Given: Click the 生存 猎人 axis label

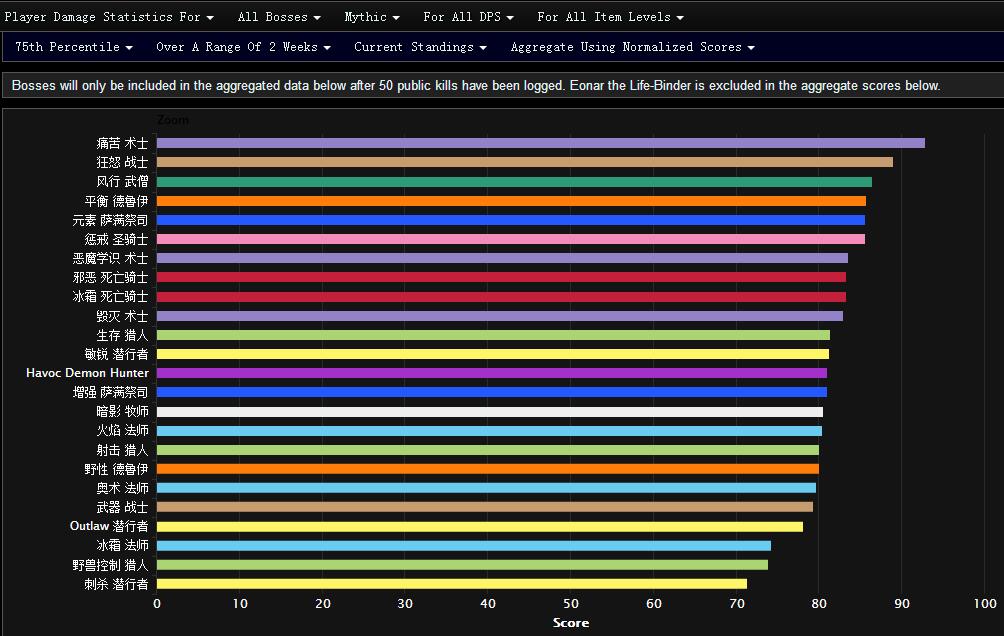Looking at the screenshot, I should pos(122,335).
